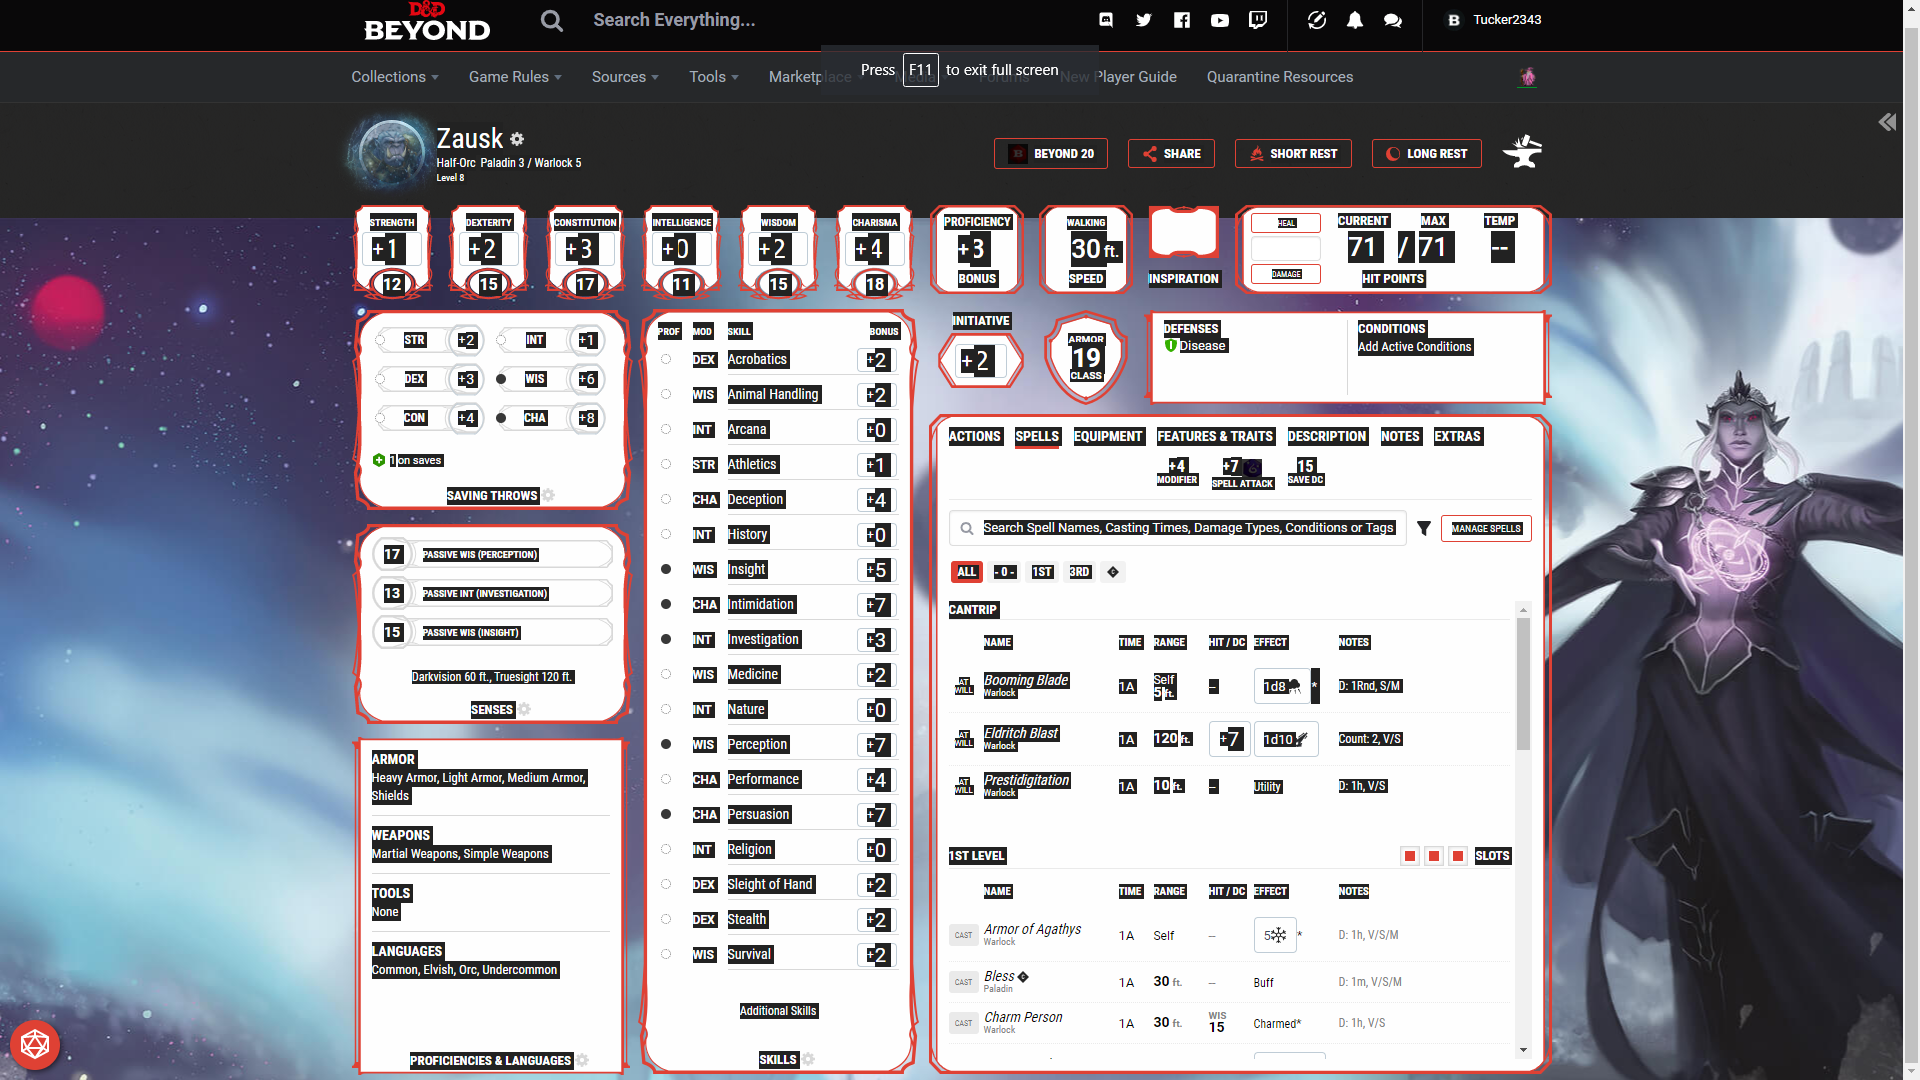
Task: Open skills settings via gear under Skills panel
Action: [807, 1059]
